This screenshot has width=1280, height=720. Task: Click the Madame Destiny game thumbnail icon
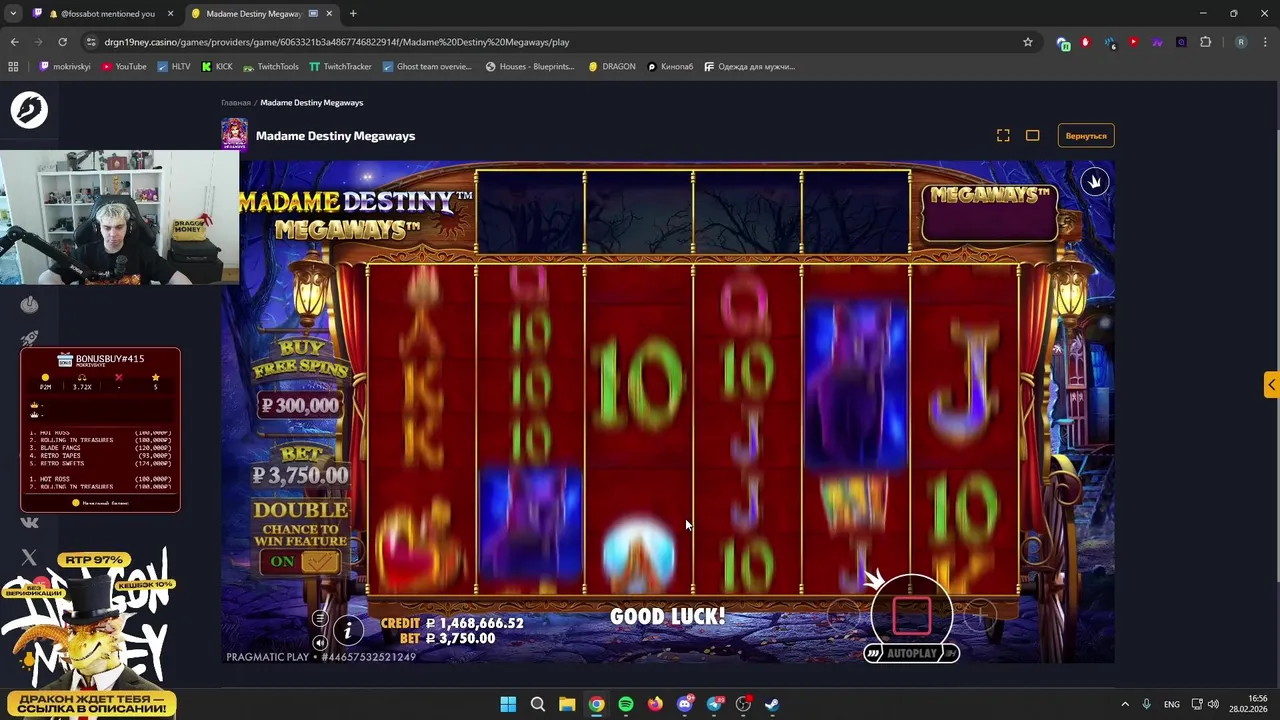coord(234,134)
